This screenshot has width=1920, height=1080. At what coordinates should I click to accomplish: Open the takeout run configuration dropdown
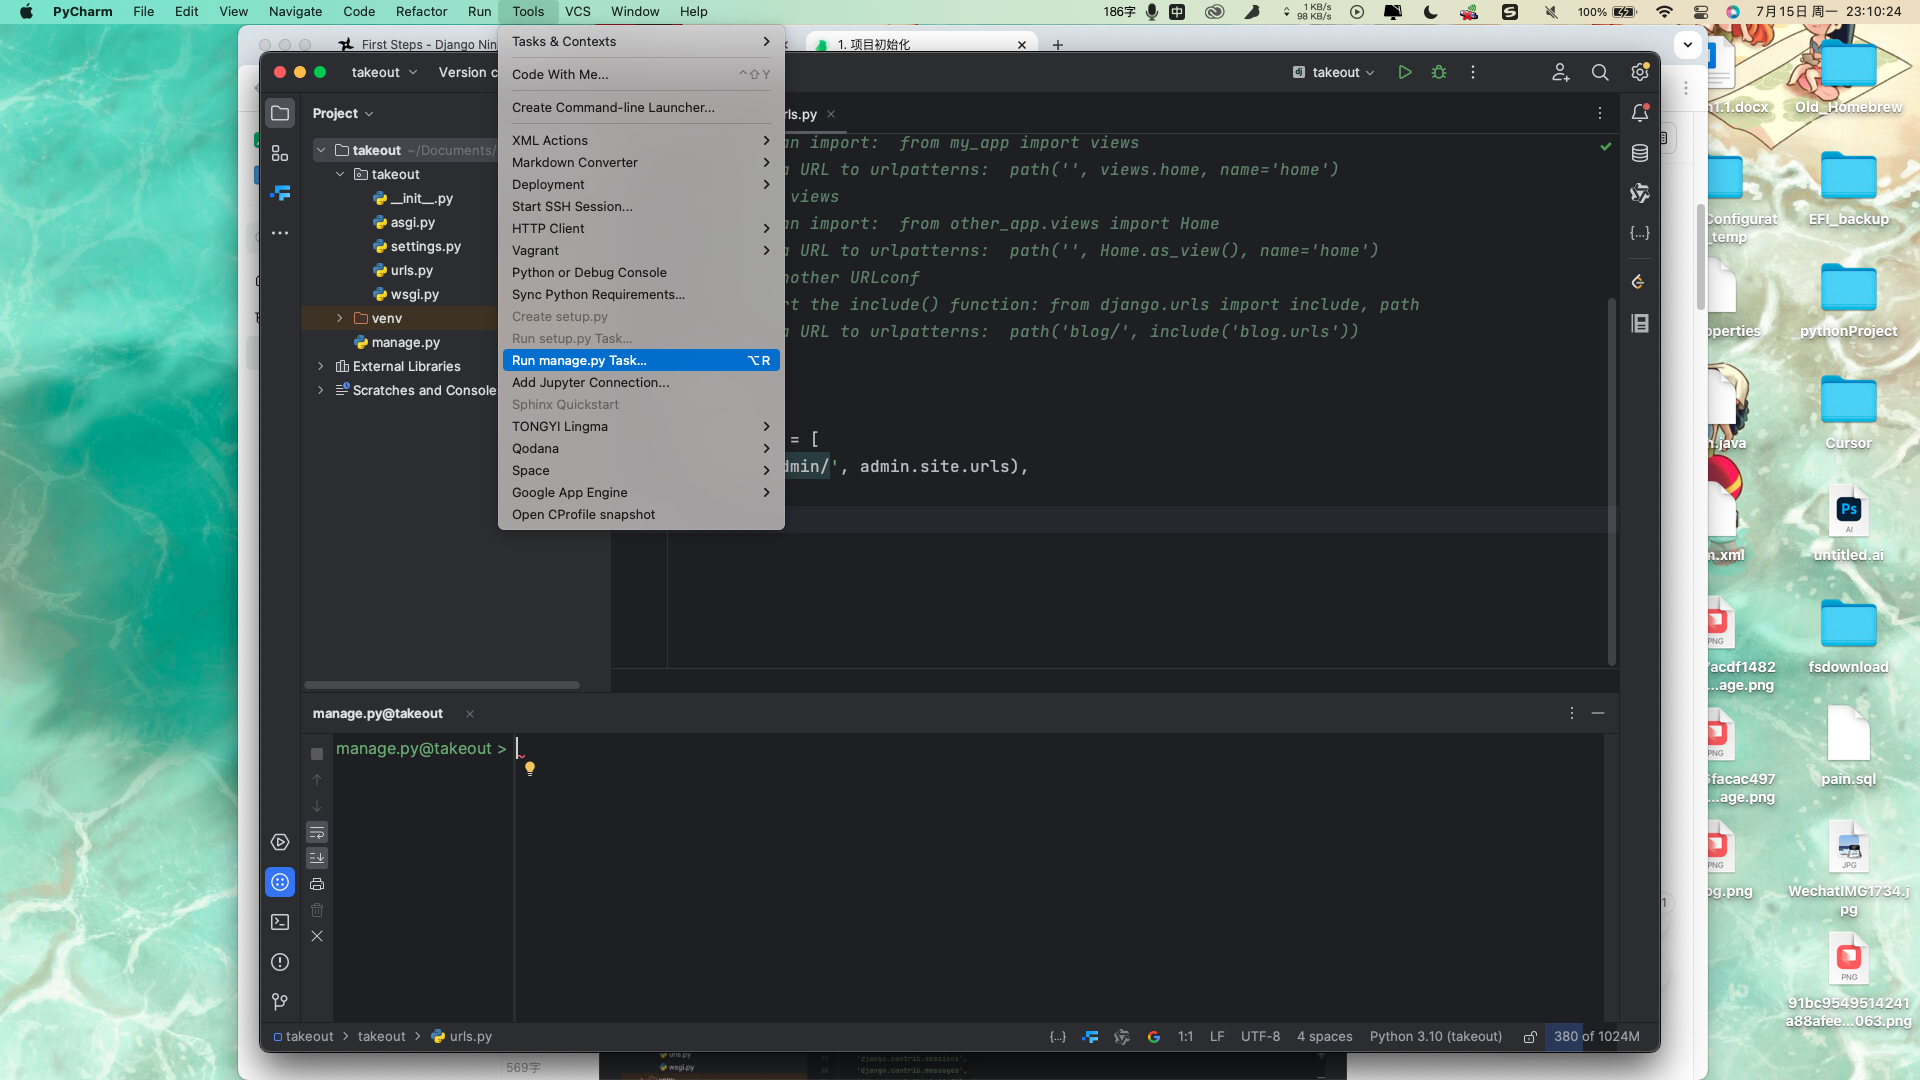(1334, 72)
